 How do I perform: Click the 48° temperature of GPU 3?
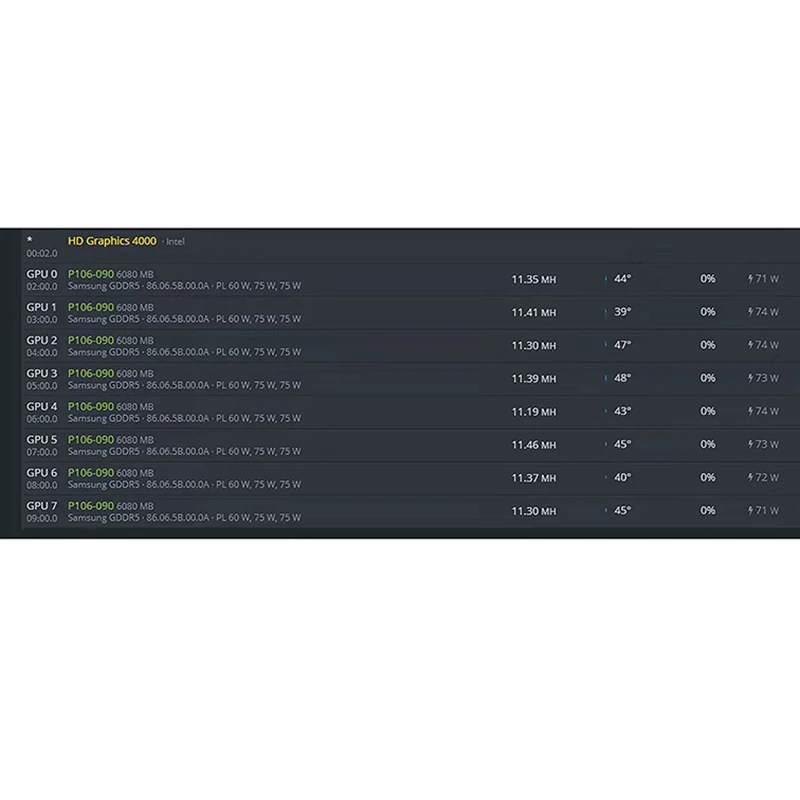coord(622,378)
